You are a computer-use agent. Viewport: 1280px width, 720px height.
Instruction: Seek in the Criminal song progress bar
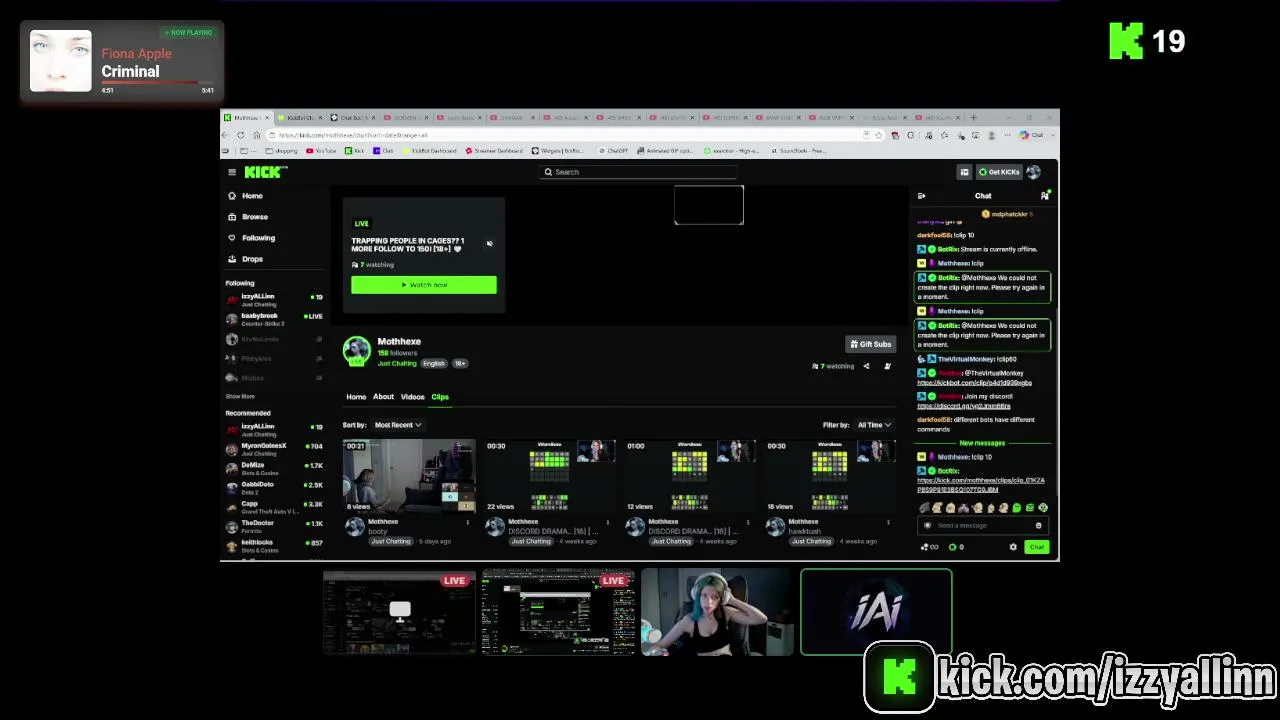[157, 83]
